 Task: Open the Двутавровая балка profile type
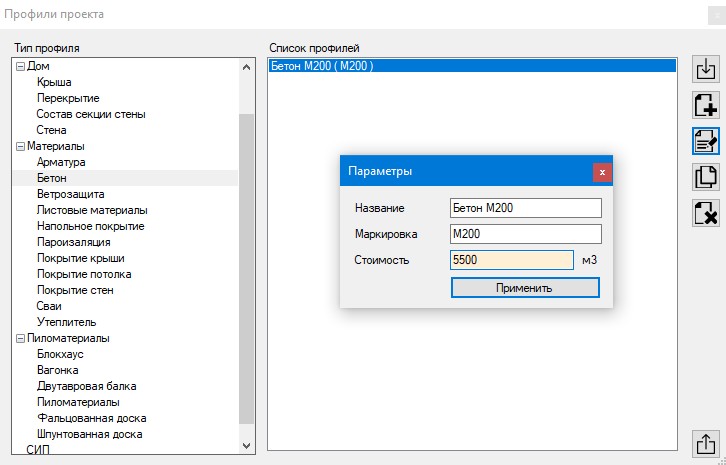[86, 386]
